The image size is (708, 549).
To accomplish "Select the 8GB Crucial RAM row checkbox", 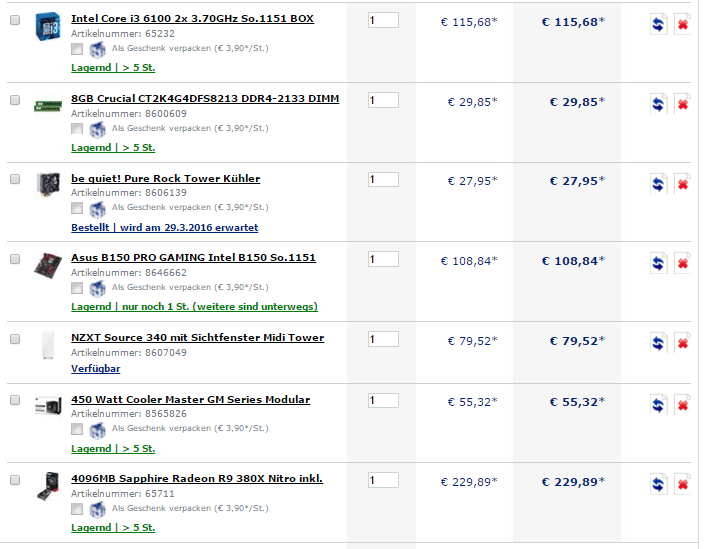I will pos(15,100).
